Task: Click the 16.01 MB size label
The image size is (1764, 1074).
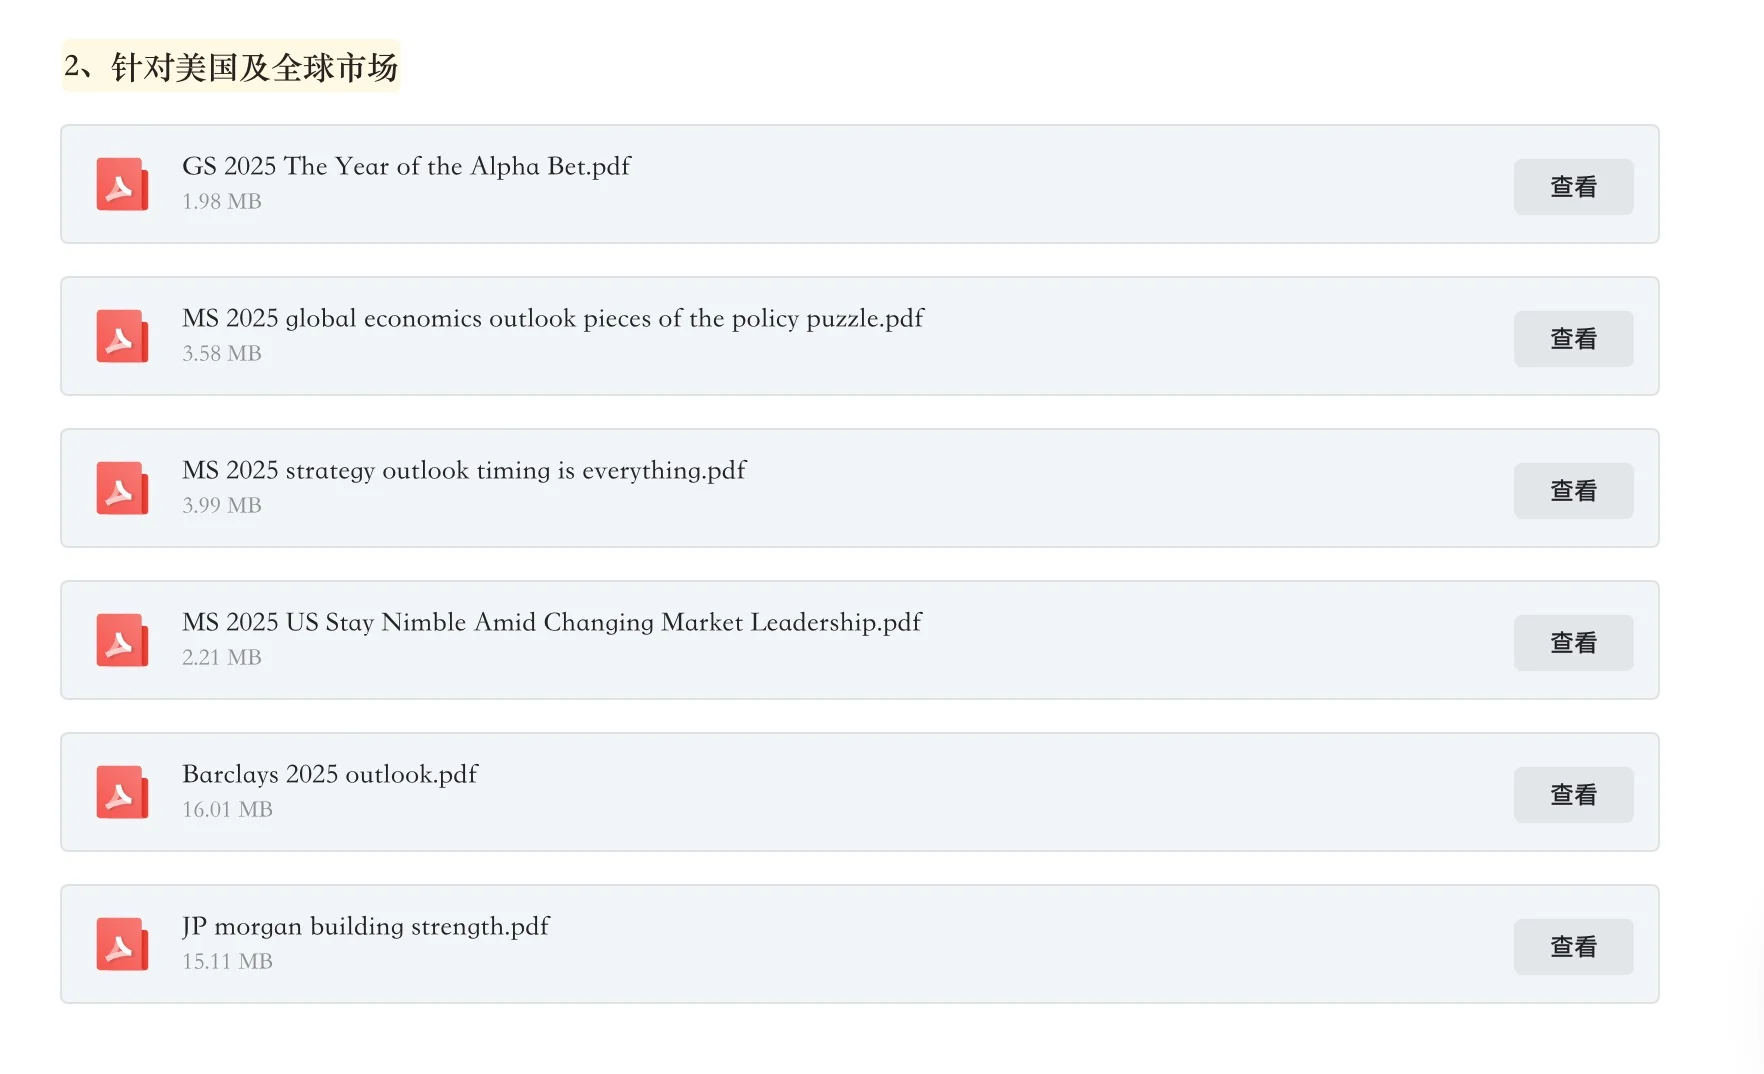Action: click(227, 809)
